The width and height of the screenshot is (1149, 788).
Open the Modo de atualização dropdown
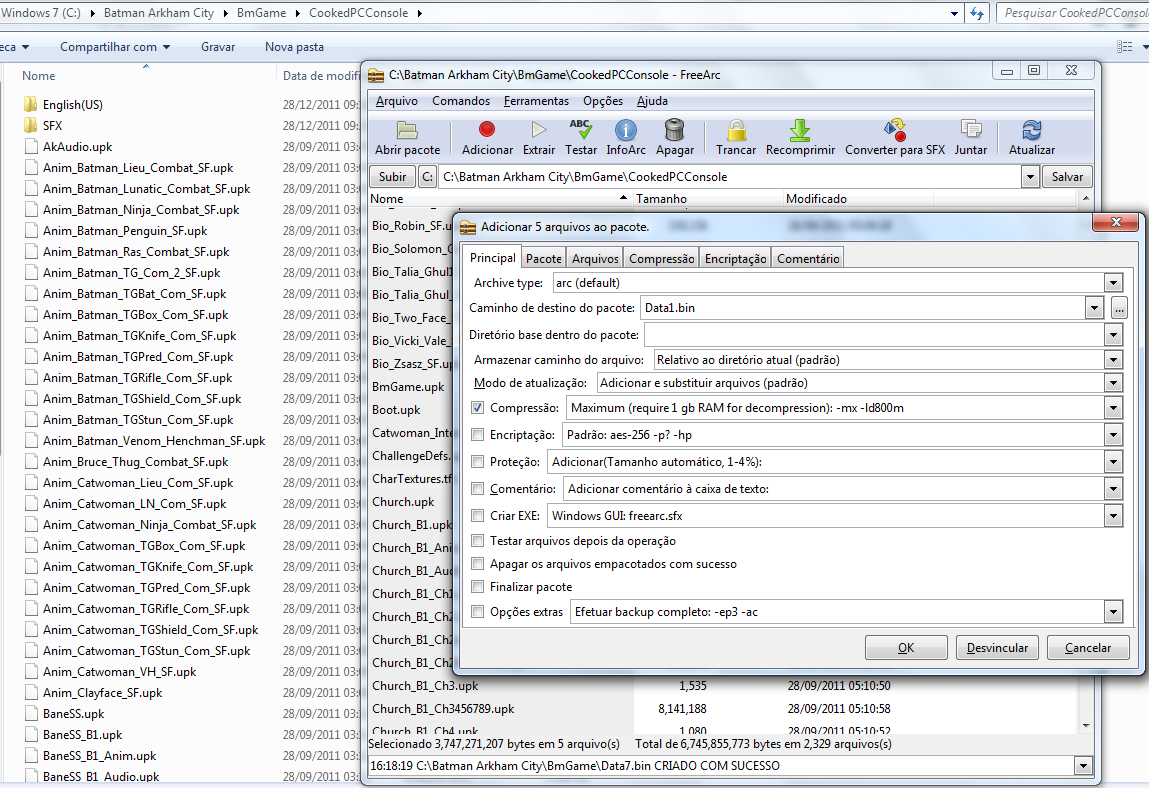(1113, 383)
